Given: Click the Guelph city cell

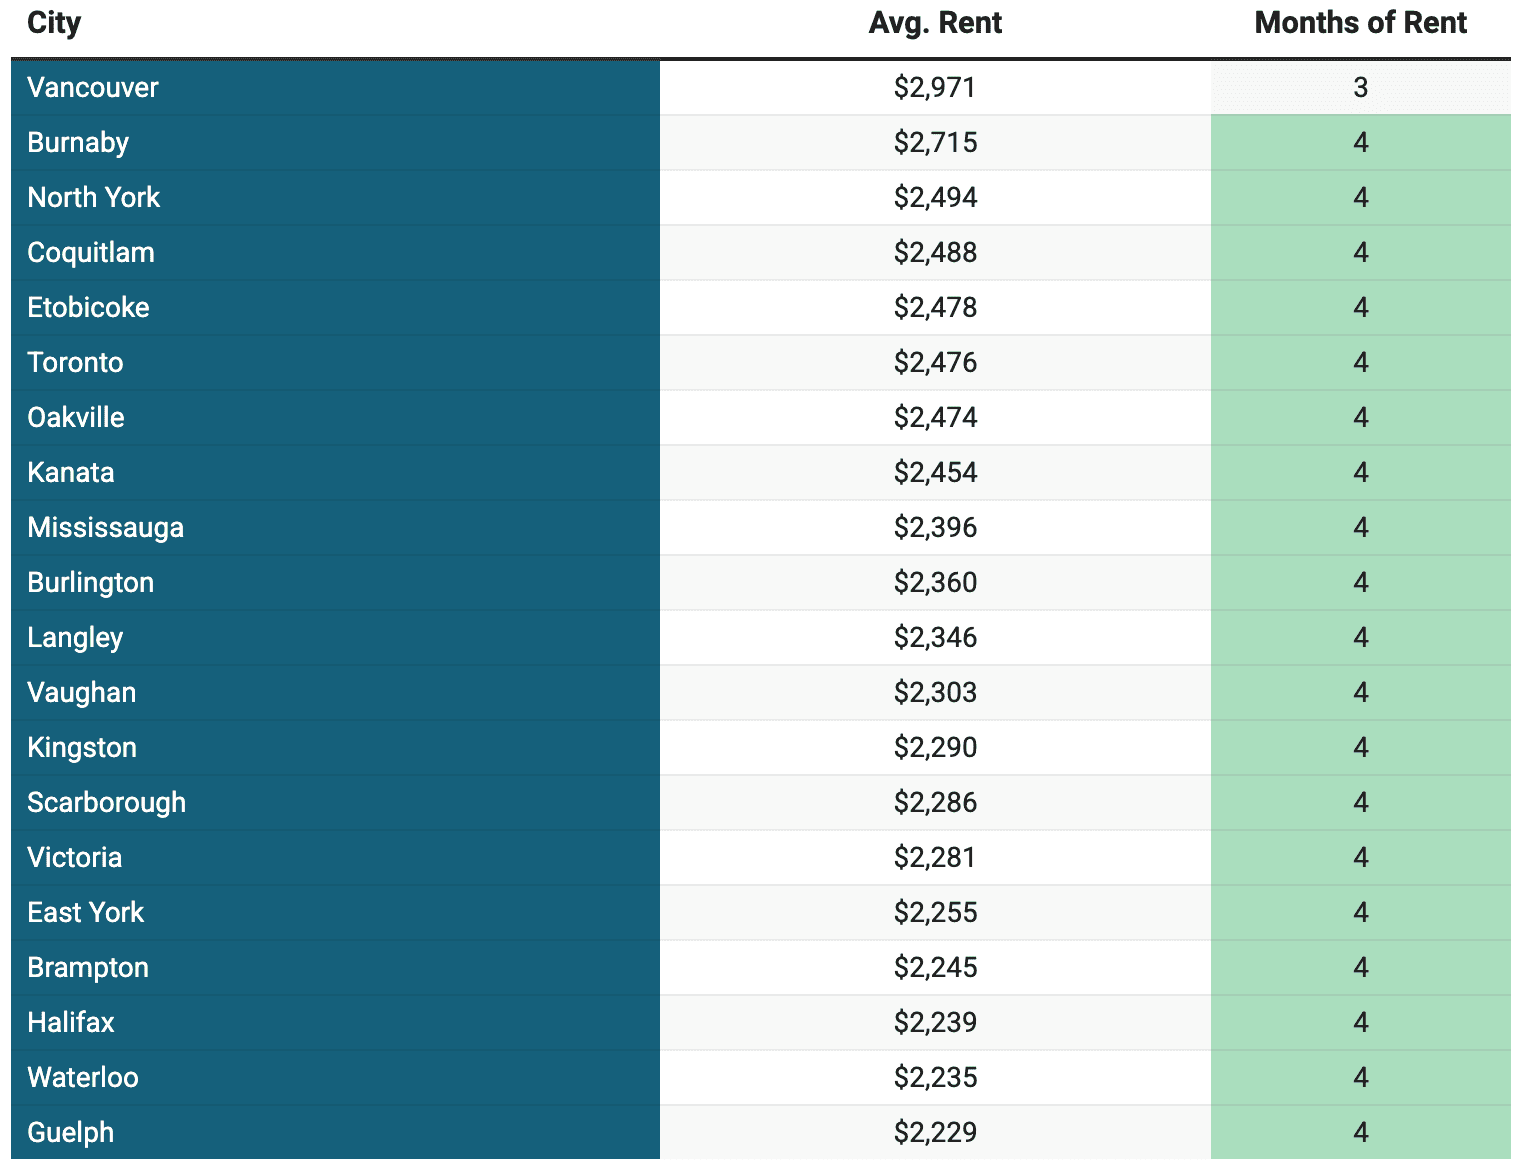Looking at the screenshot, I should pos(335,1133).
